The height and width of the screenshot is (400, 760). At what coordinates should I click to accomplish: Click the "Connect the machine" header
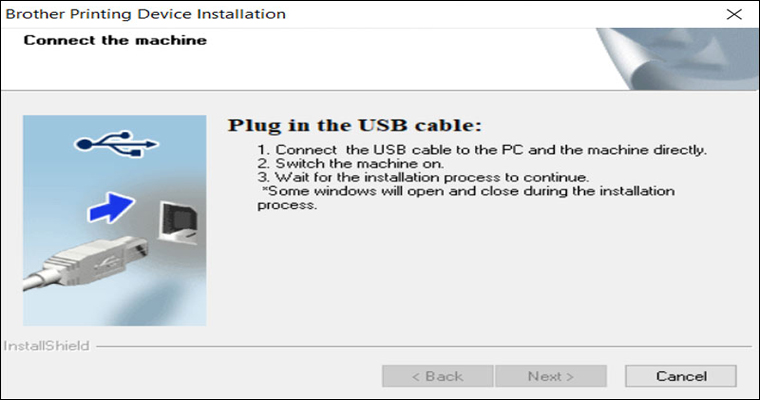[x=115, y=41]
